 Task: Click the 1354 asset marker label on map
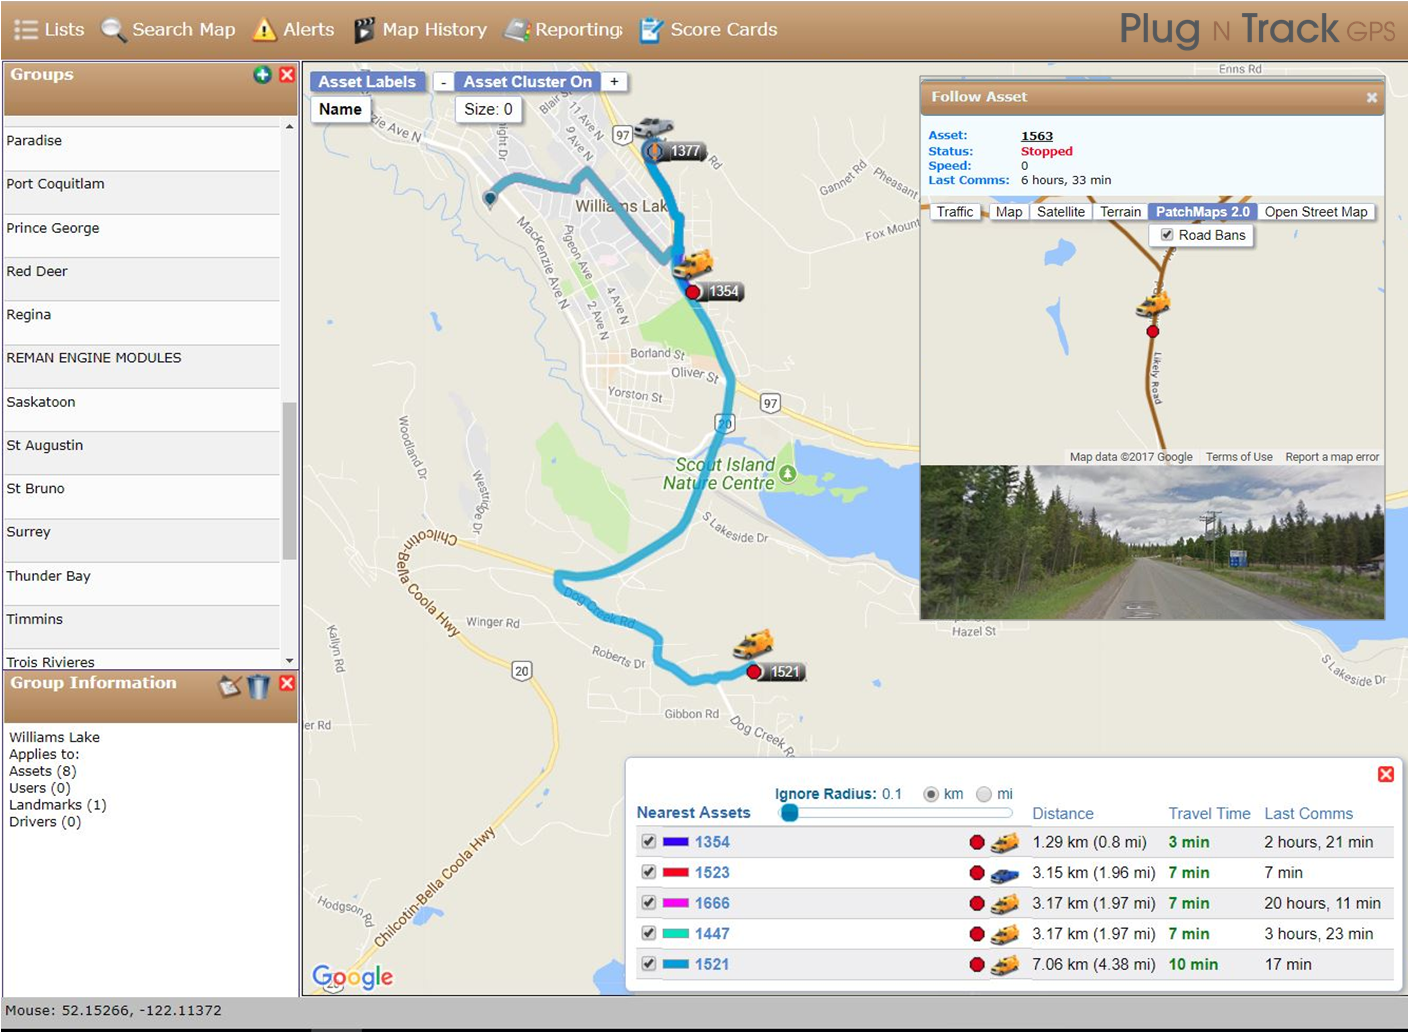click(723, 292)
